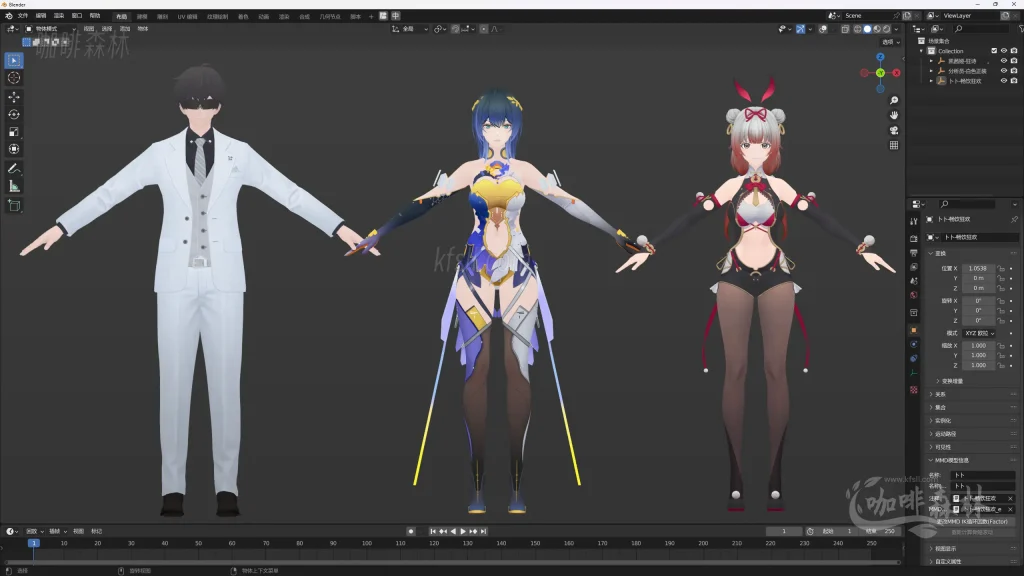
Task: Select the Add Cube tool
Action: point(14,206)
